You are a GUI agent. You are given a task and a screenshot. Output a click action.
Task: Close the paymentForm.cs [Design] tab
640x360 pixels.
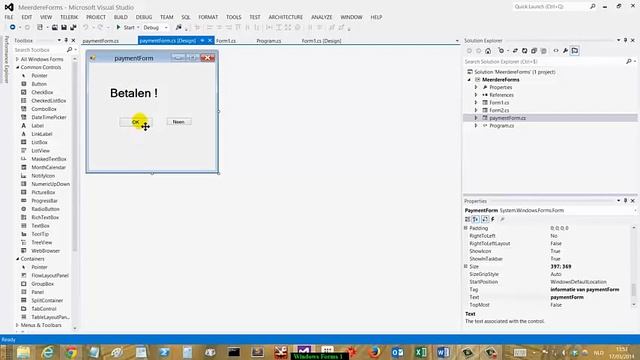[210, 41]
